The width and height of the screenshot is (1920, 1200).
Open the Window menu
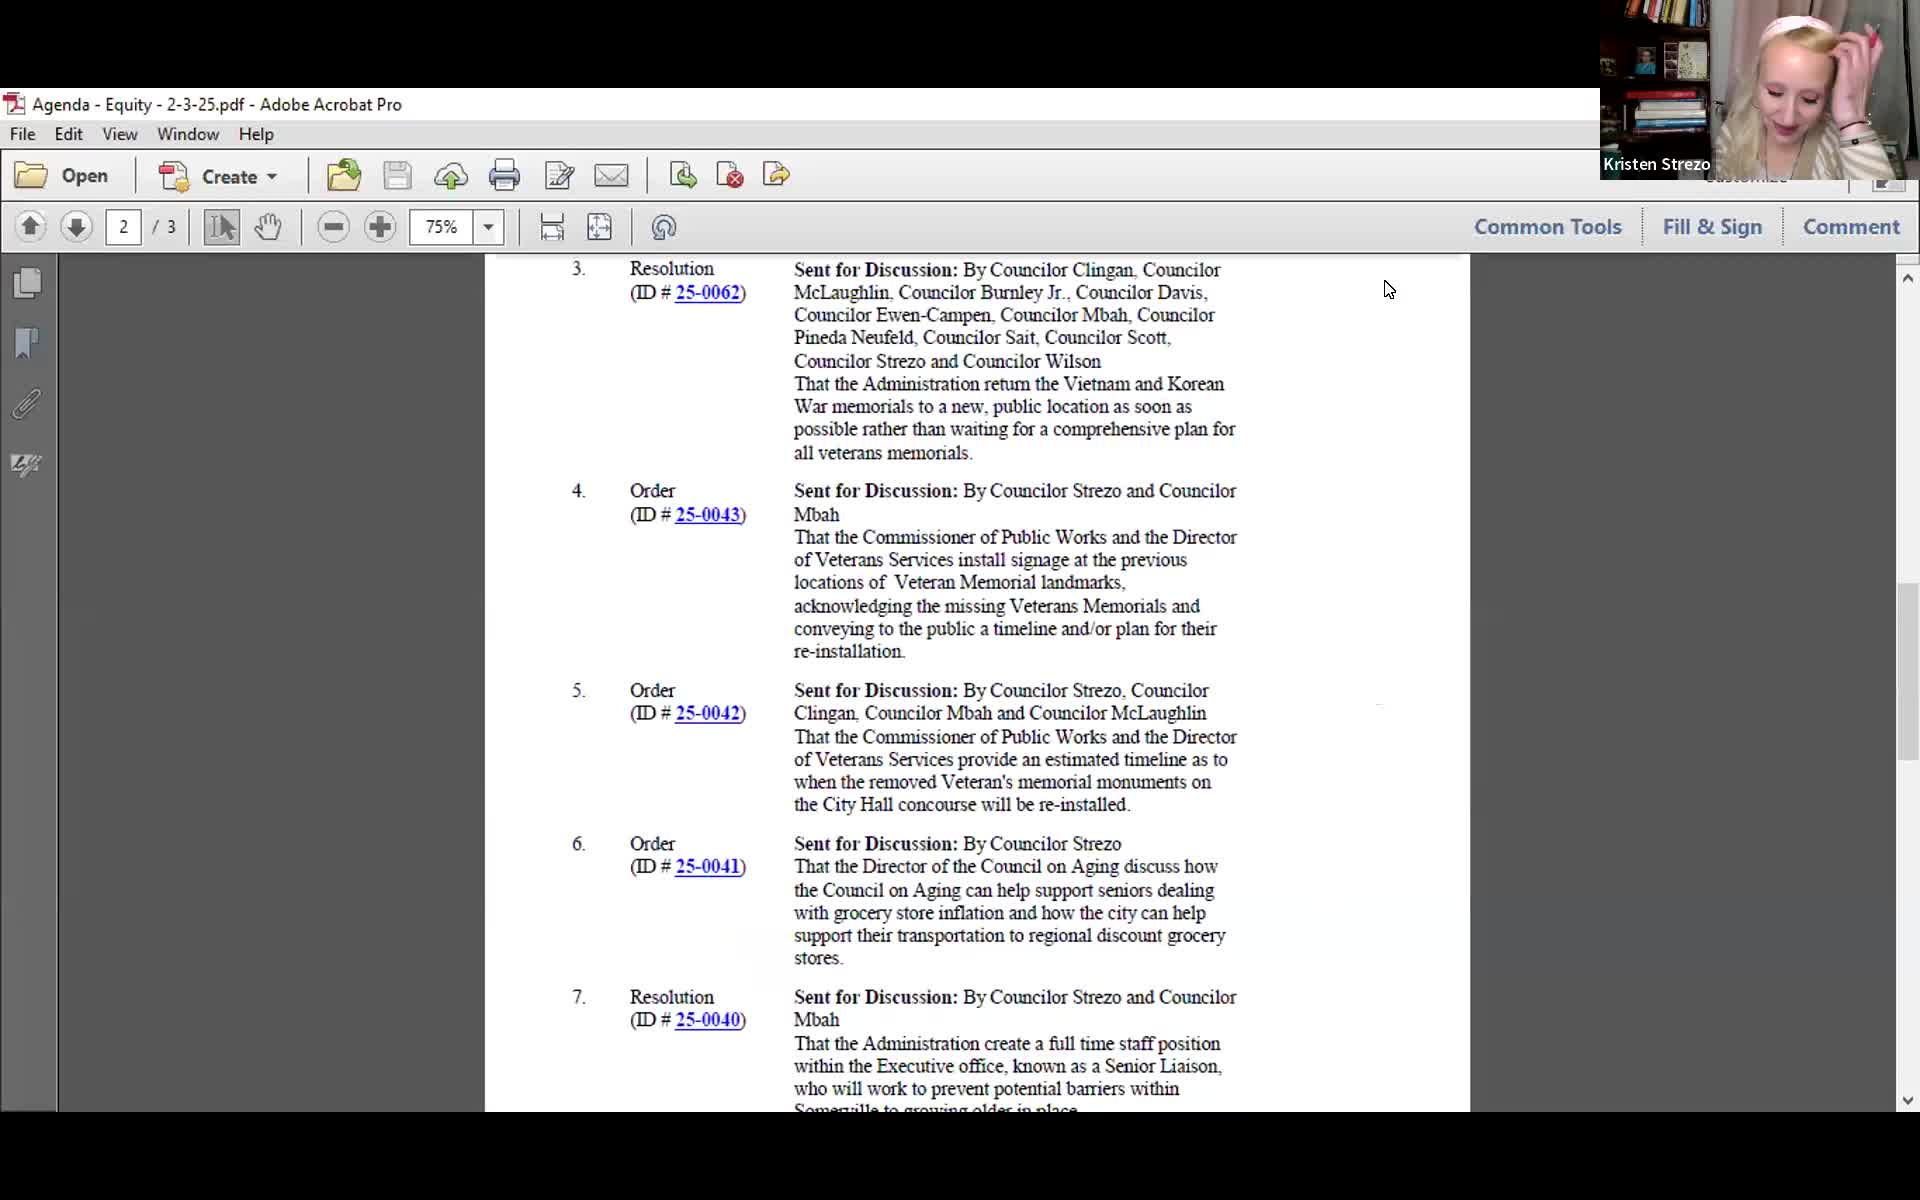[x=187, y=134]
